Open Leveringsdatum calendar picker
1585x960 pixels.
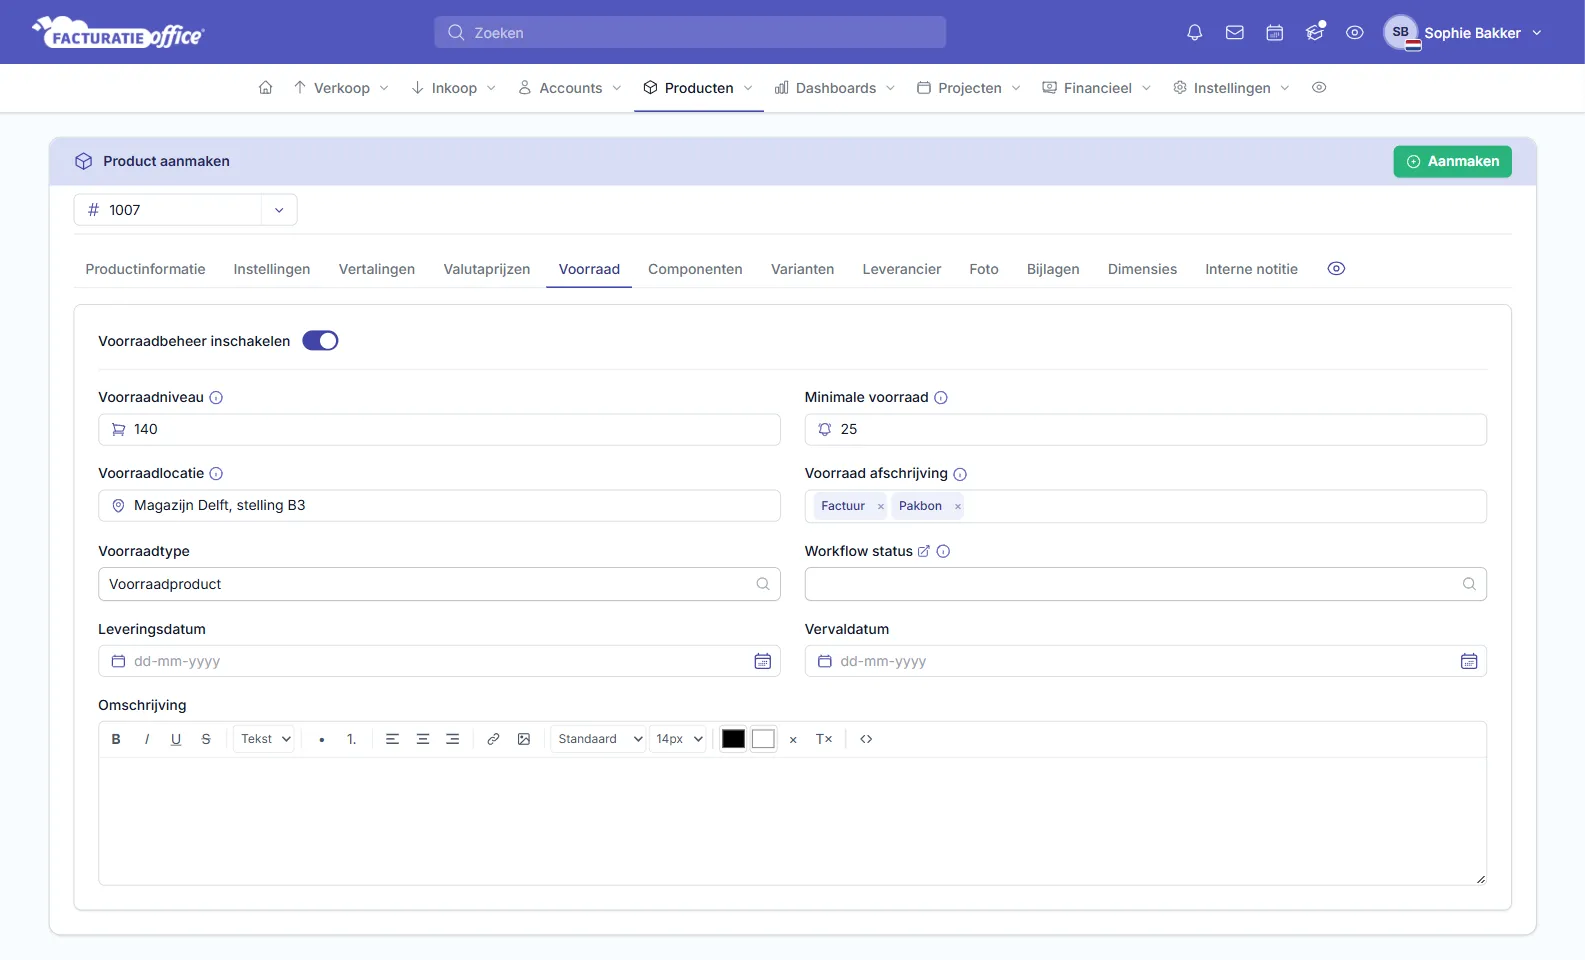pyautogui.click(x=762, y=661)
